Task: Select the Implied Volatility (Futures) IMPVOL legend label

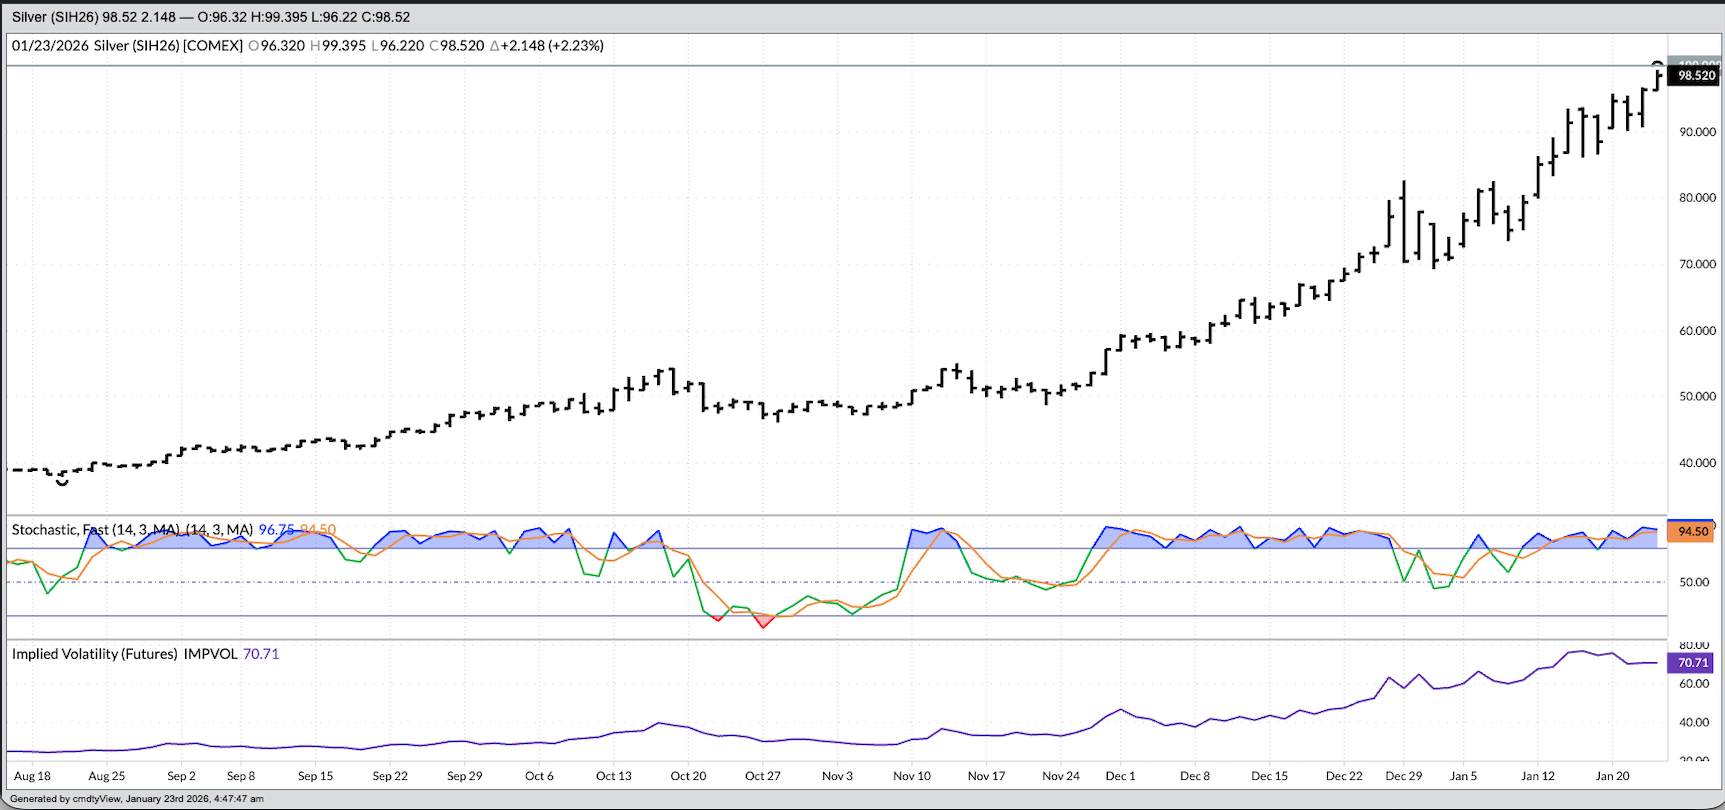Action: coord(125,654)
